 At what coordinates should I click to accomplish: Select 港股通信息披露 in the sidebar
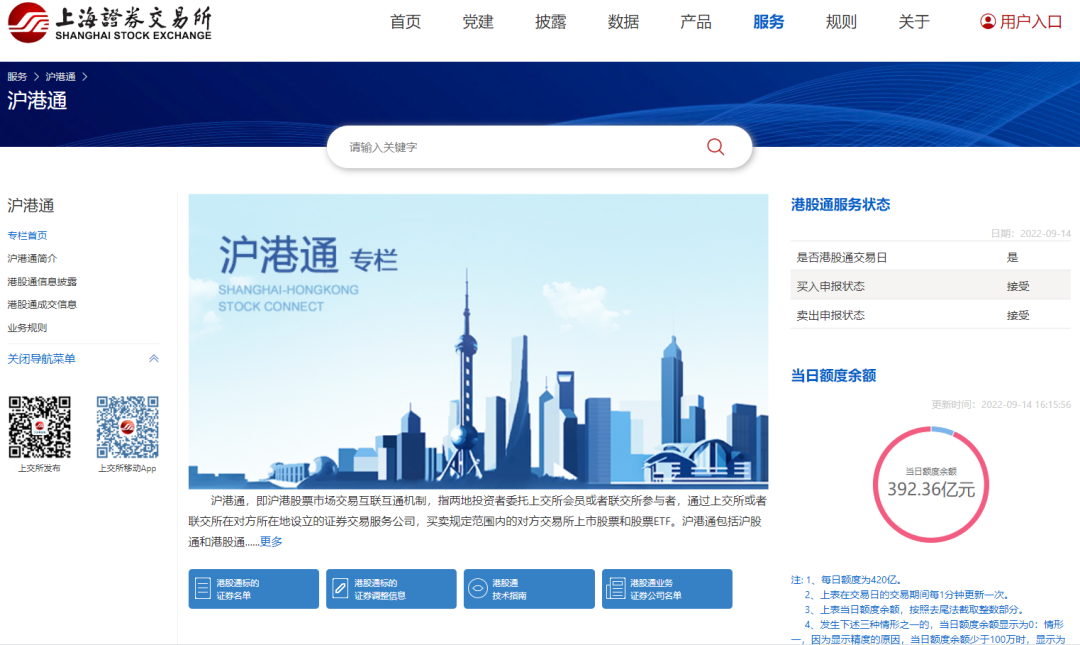click(42, 281)
